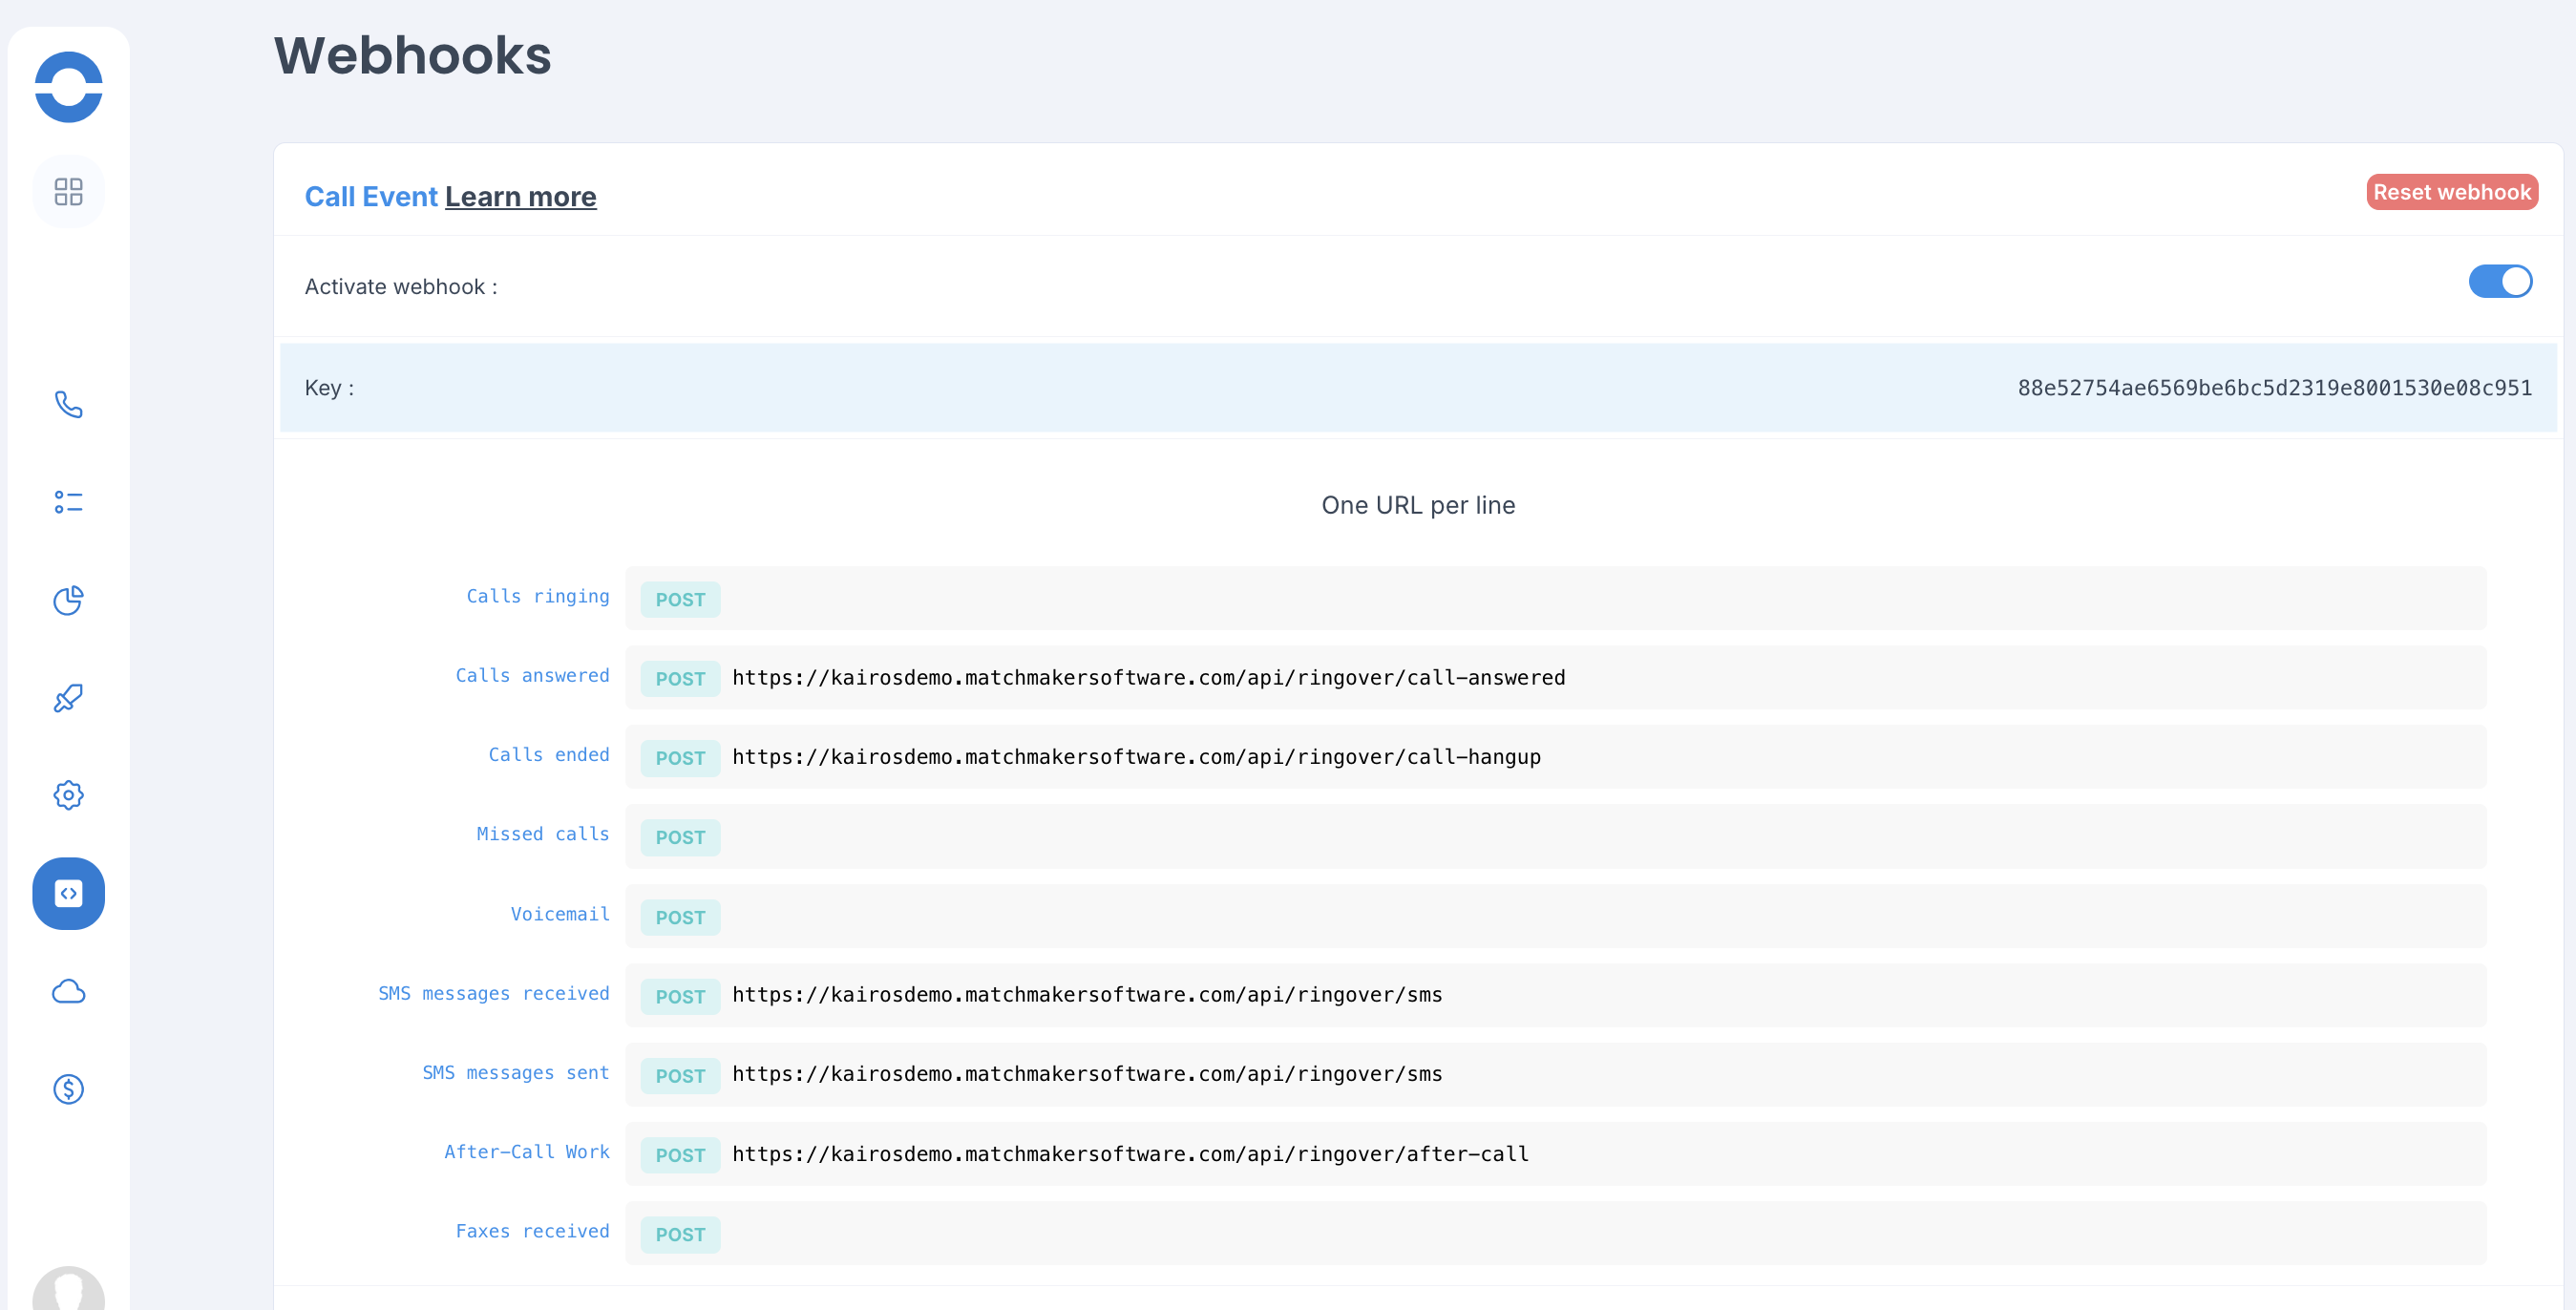Click the Call Event heading

pyautogui.click(x=371, y=197)
